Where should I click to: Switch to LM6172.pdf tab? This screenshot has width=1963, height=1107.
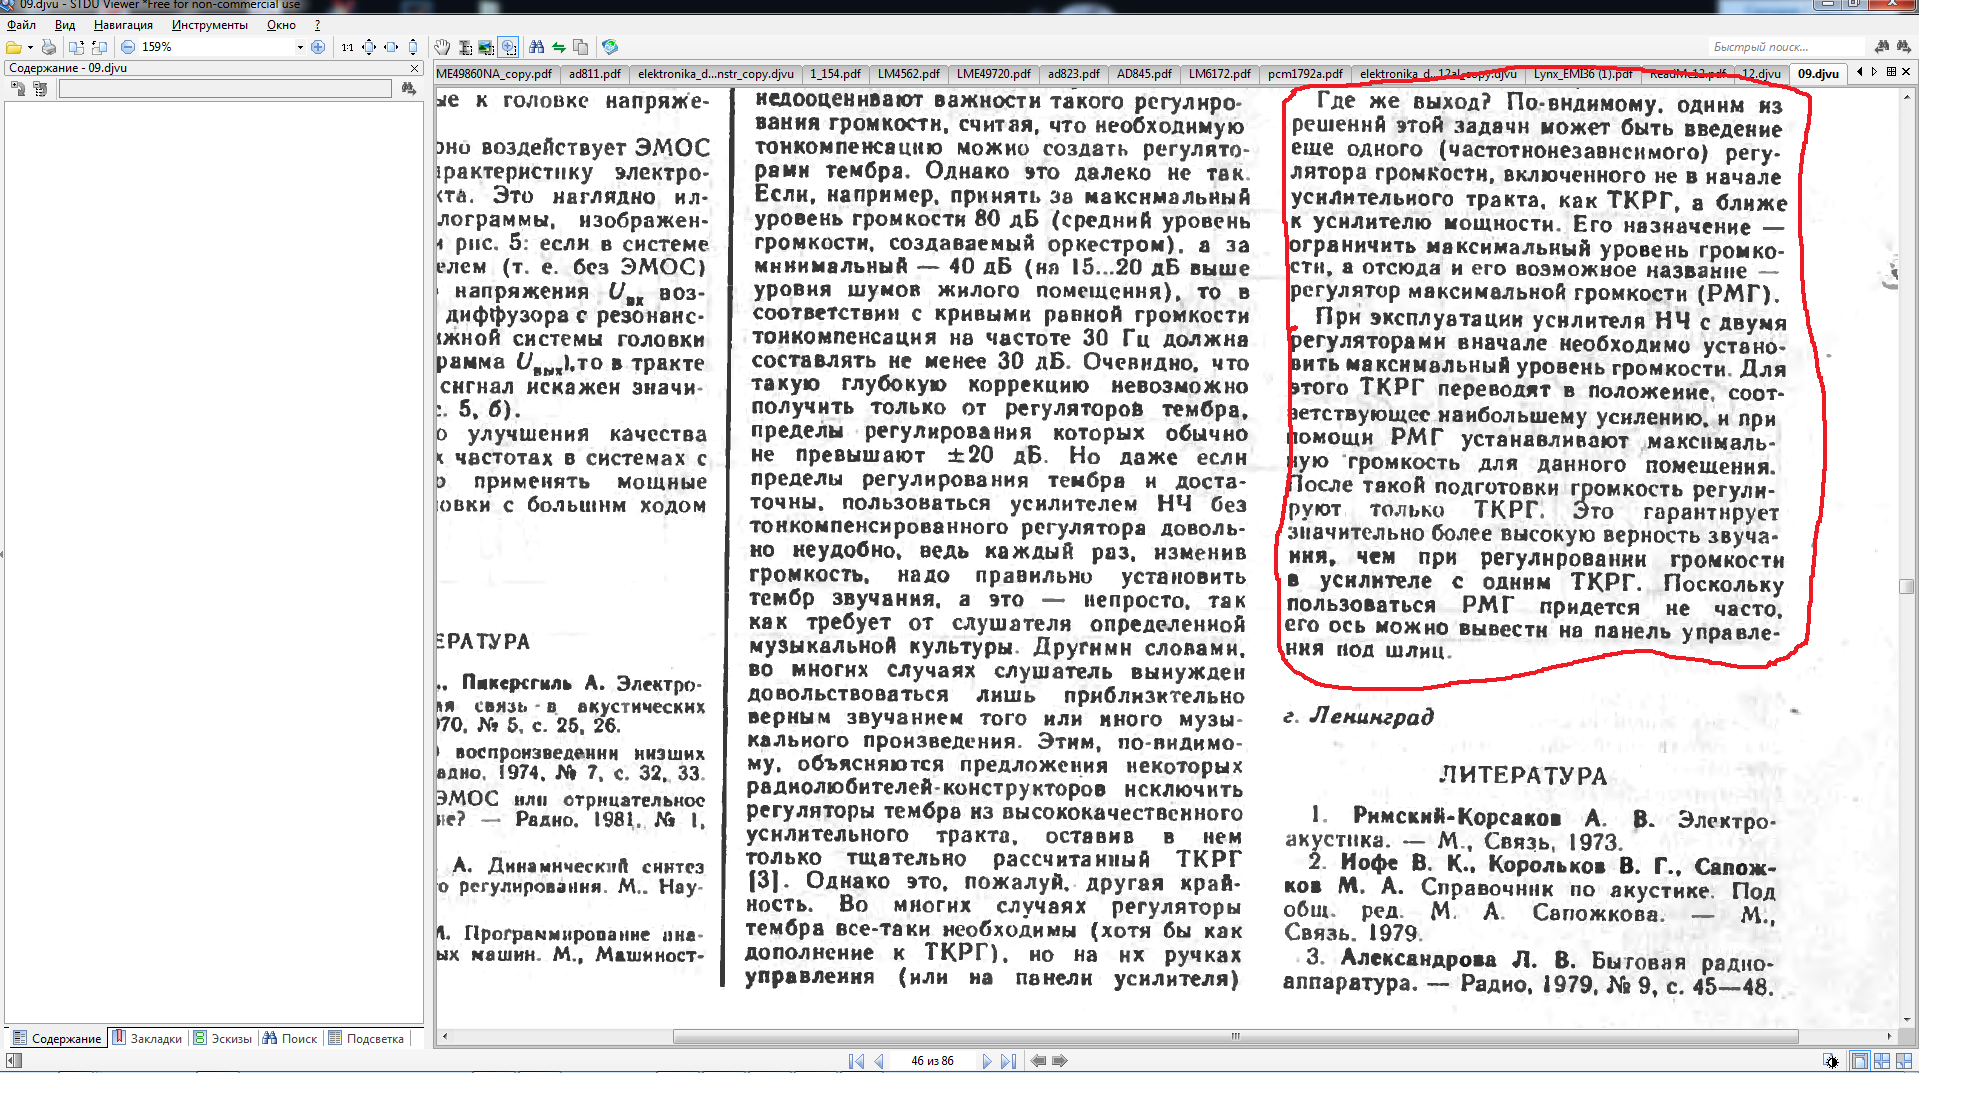click(x=1219, y=73)
